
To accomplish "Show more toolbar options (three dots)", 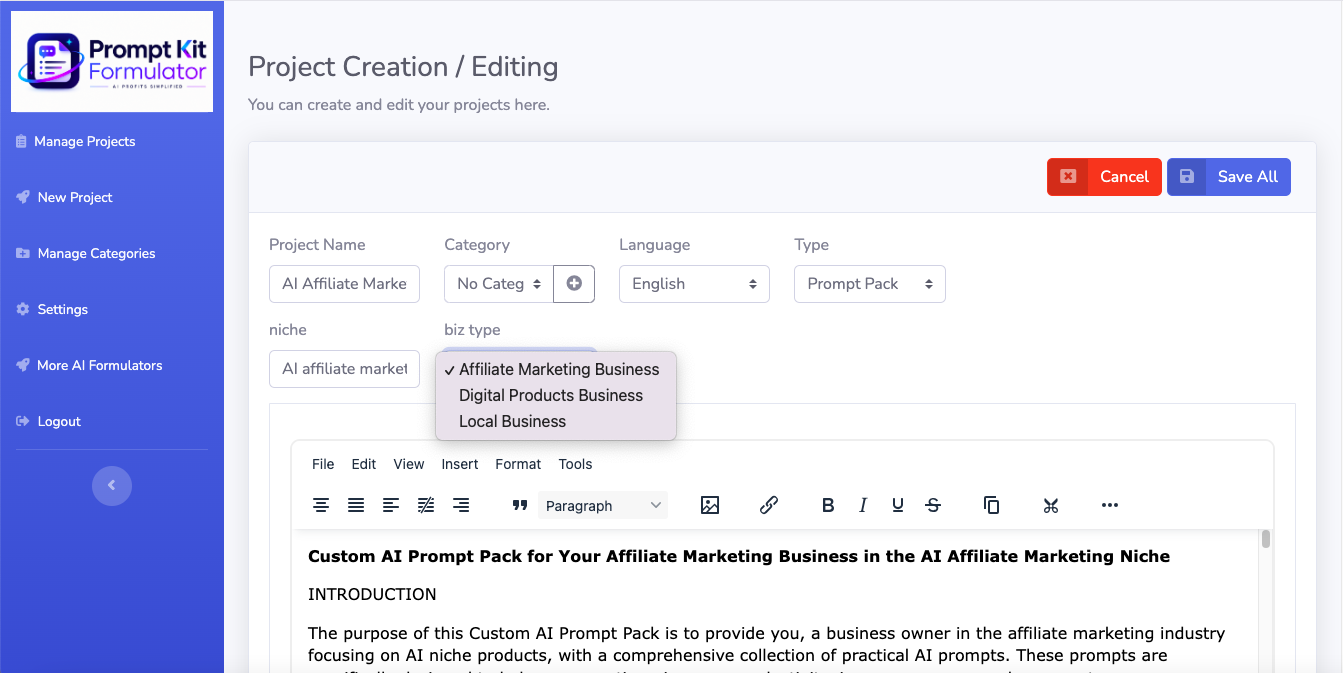I will pos(1110,505).
